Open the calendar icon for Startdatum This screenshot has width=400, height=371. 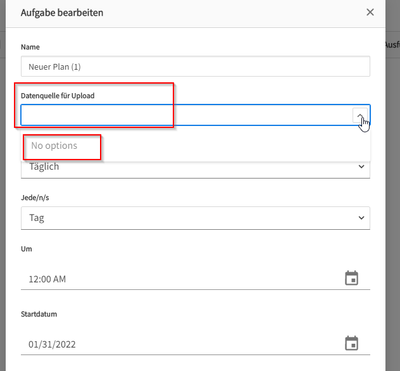tap(351, 343)
